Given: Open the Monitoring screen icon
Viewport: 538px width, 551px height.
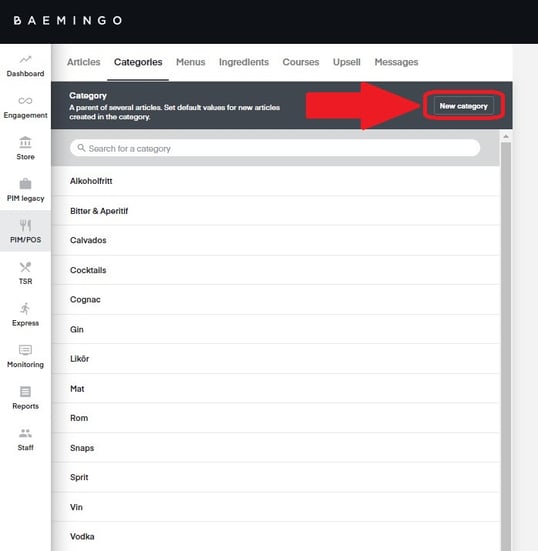Looking at the screenshot, I should [25, 350].
